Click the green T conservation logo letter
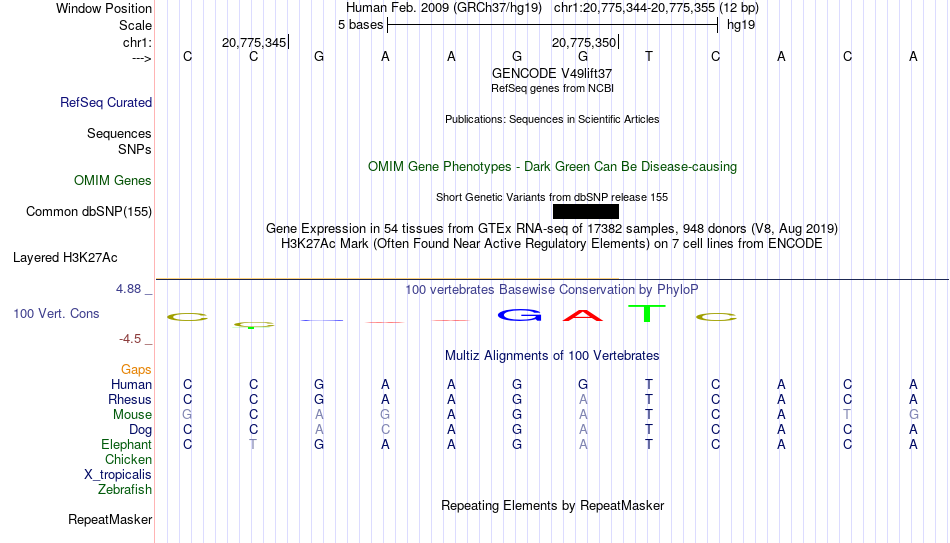950x543 pixels. click(x=646, y=313)
